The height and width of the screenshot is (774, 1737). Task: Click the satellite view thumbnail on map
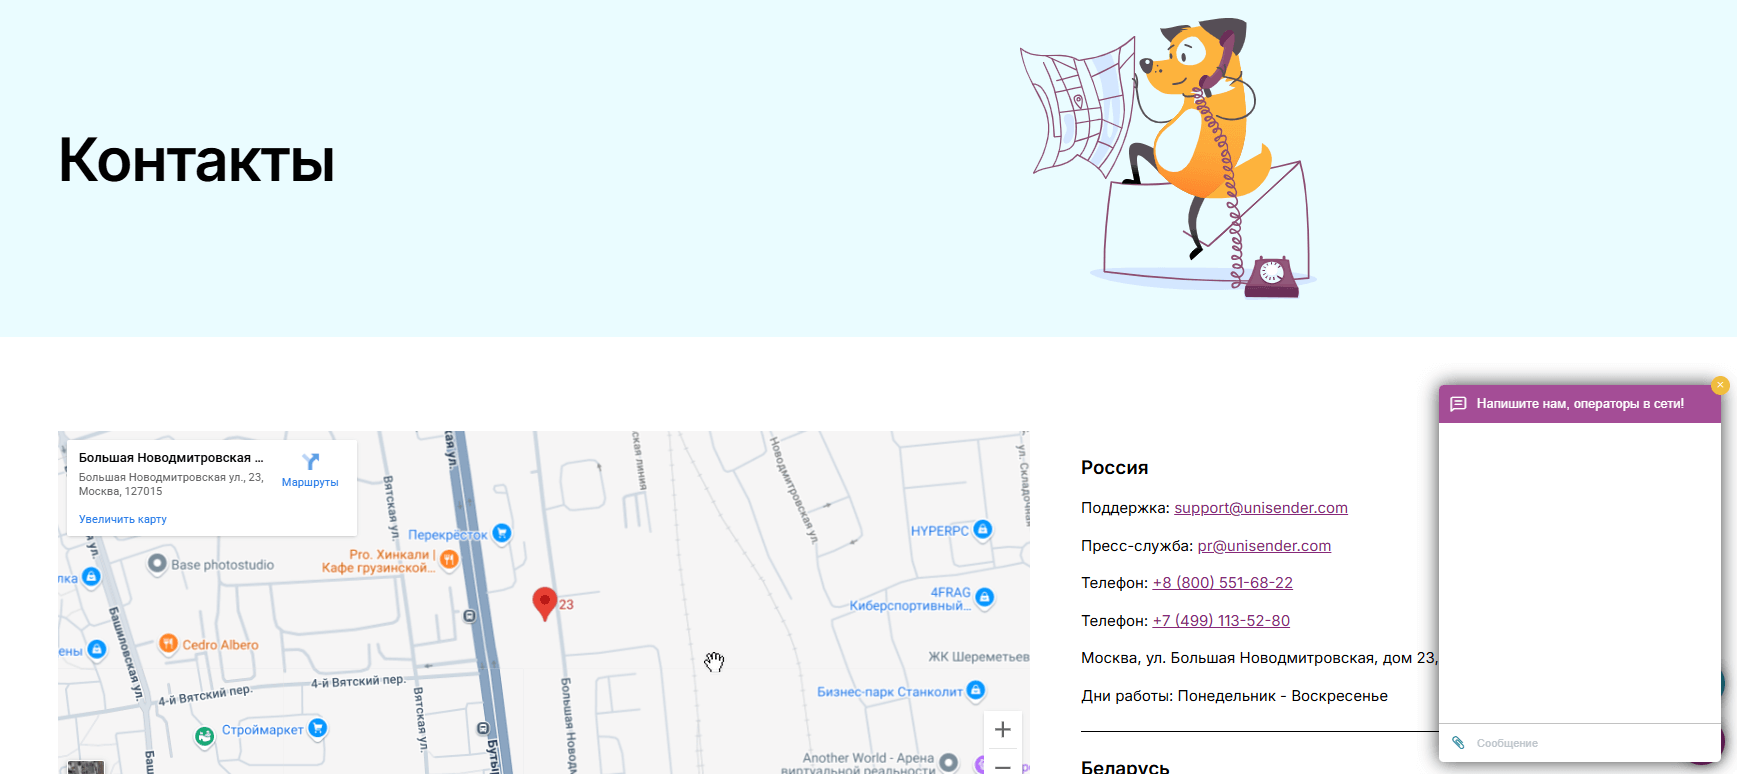click(85, 767)
